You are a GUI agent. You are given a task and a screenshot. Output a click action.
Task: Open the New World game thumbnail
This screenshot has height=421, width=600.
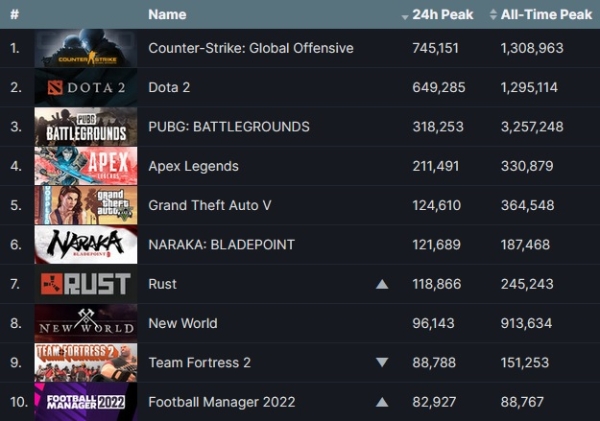click(x=86, y=323)
